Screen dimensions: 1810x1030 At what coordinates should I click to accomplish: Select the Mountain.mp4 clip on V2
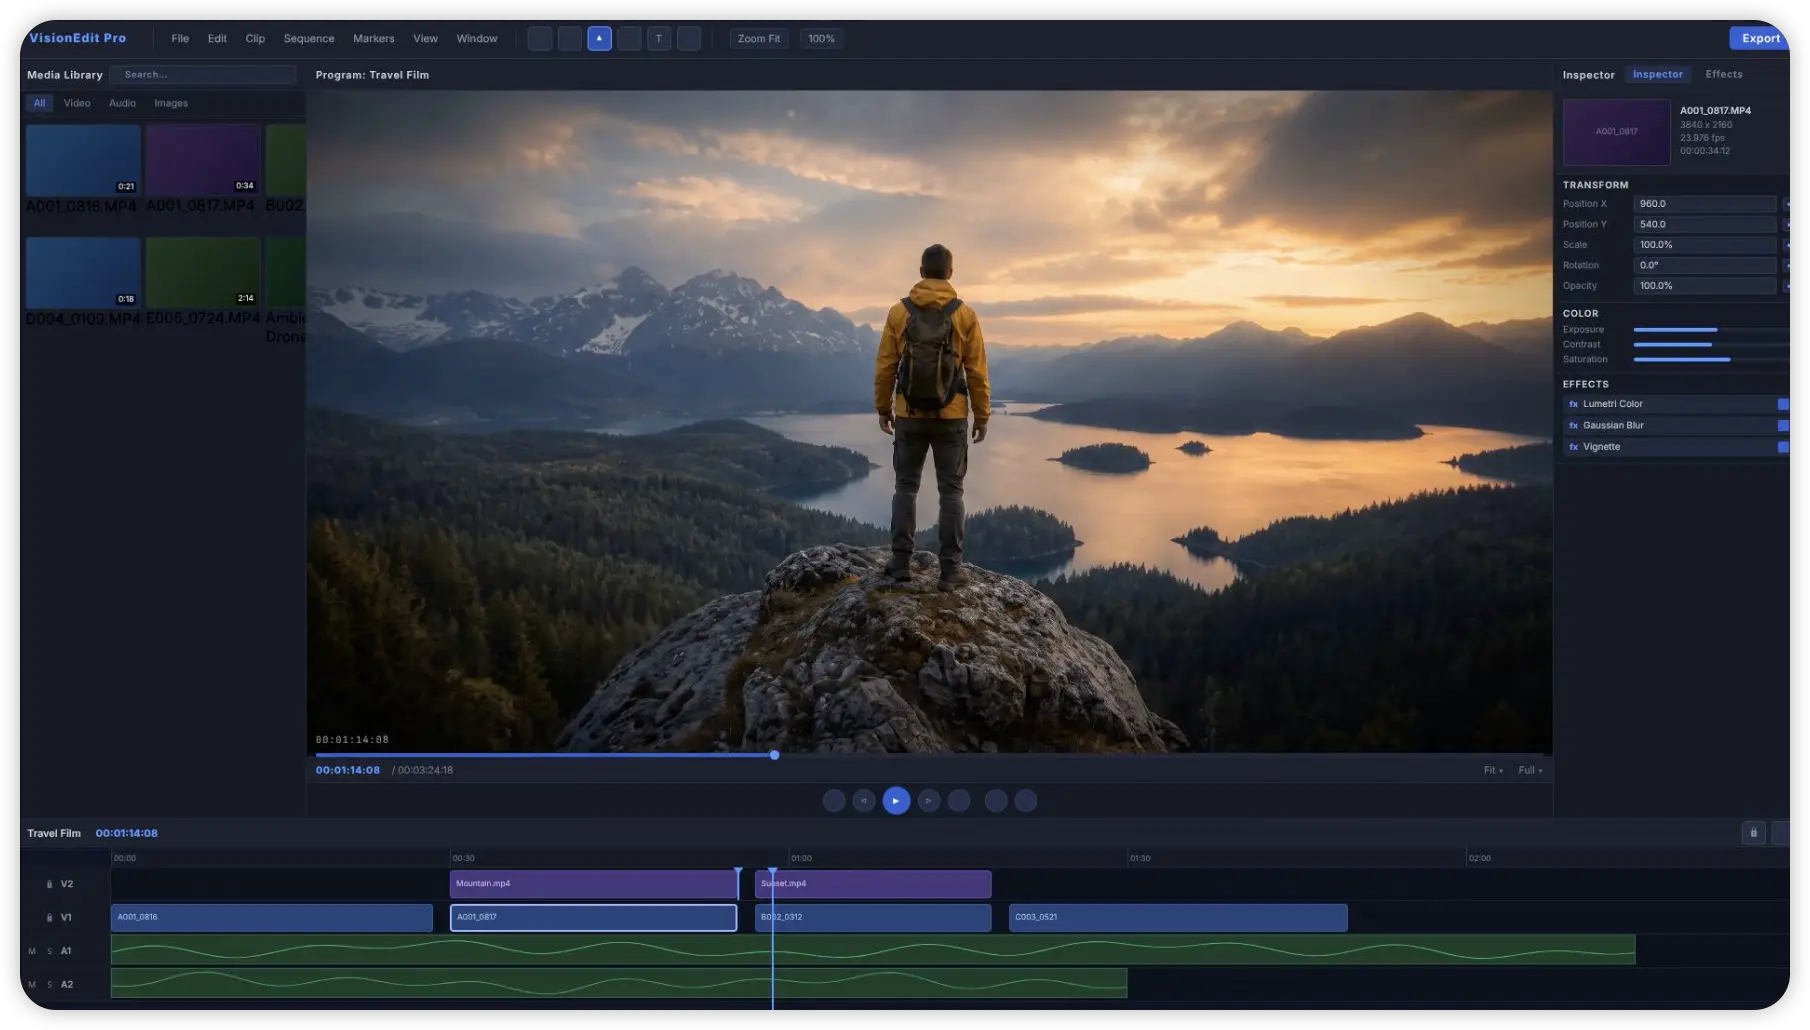tap(593, 884)
